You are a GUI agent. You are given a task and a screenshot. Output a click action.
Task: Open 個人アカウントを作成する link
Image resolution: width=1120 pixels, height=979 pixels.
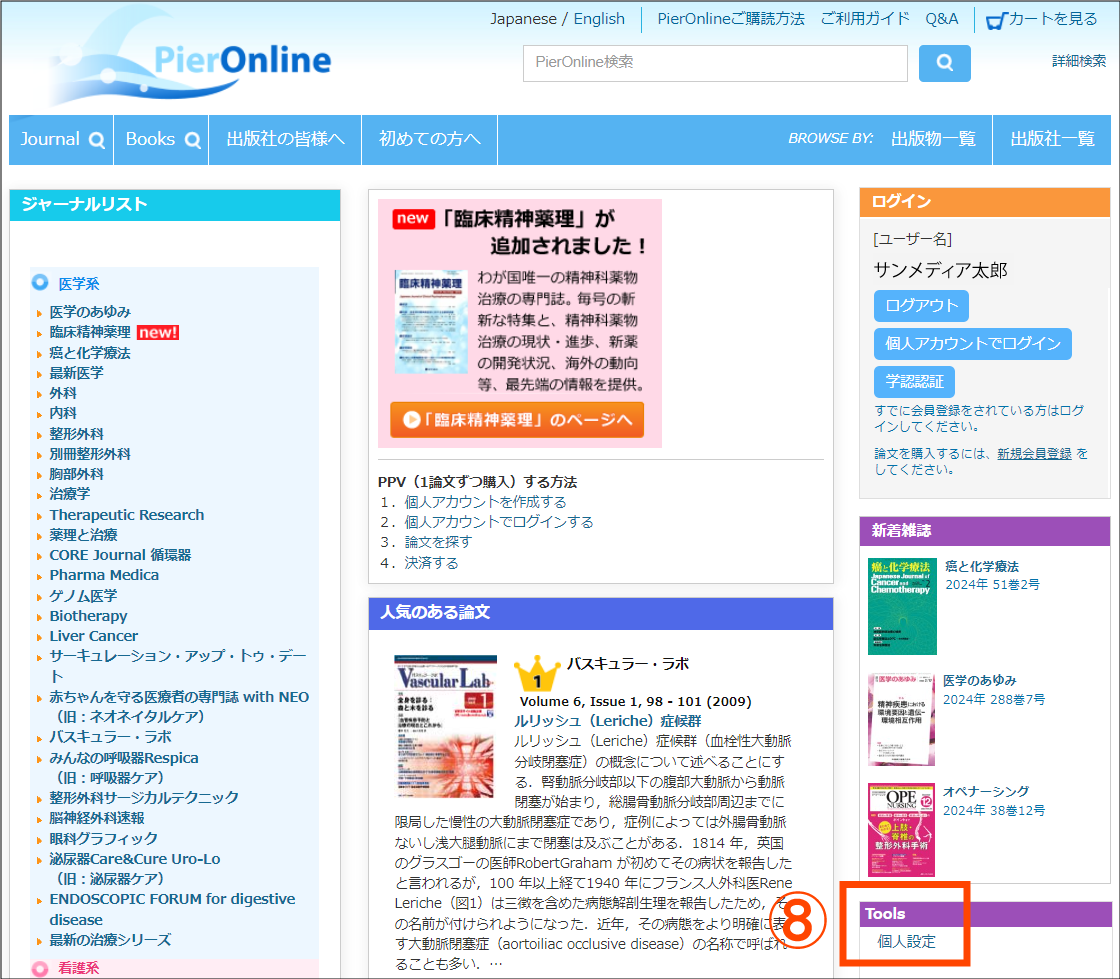tap(485, 502)
